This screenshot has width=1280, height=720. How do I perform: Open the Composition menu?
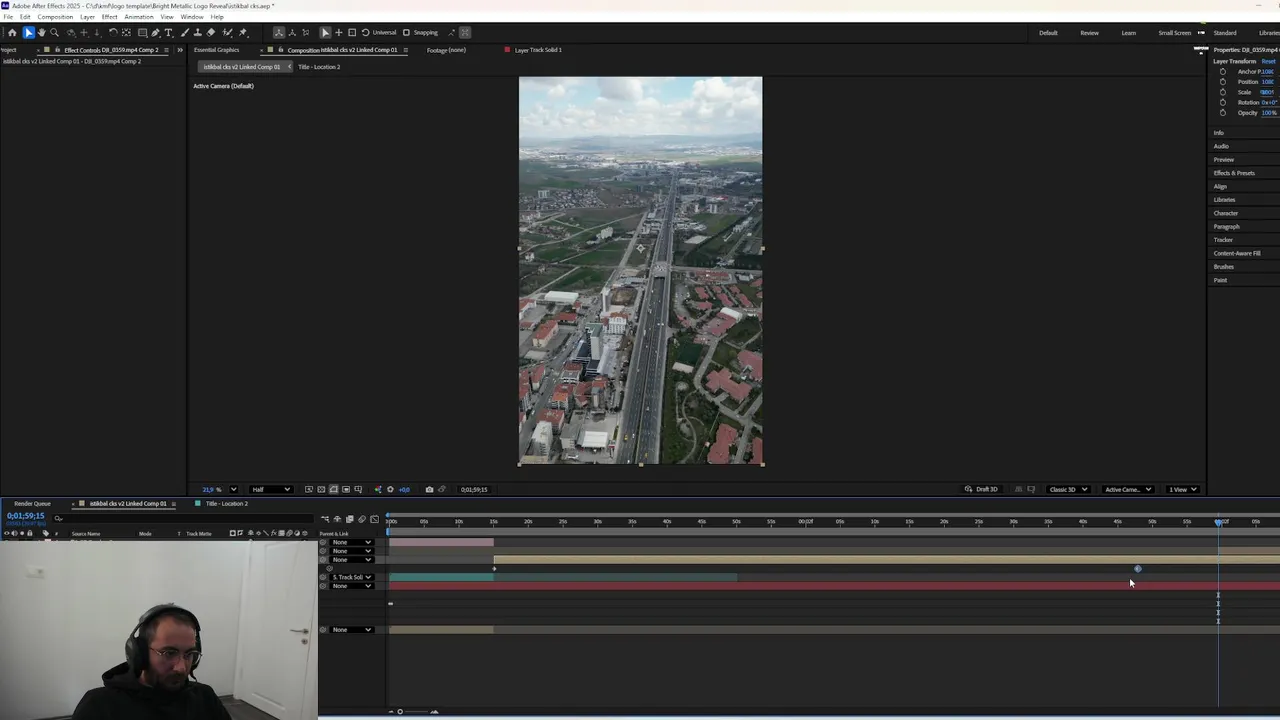[x=55, y=17]
